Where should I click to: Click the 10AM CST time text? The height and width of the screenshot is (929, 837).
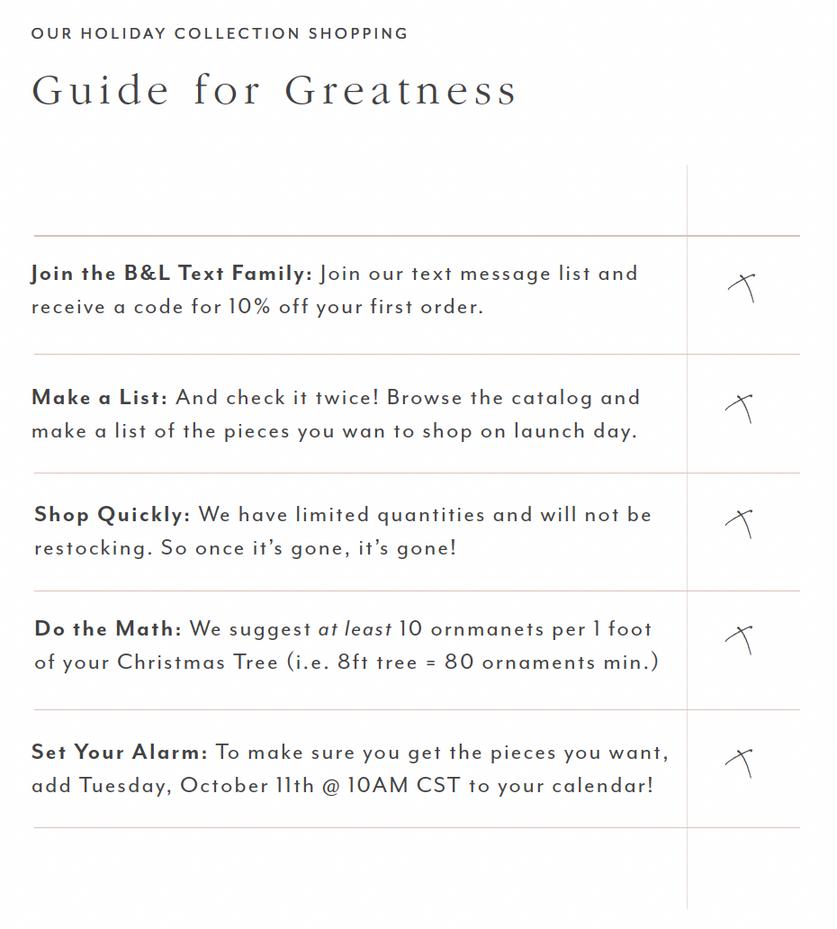click(404, 786)
